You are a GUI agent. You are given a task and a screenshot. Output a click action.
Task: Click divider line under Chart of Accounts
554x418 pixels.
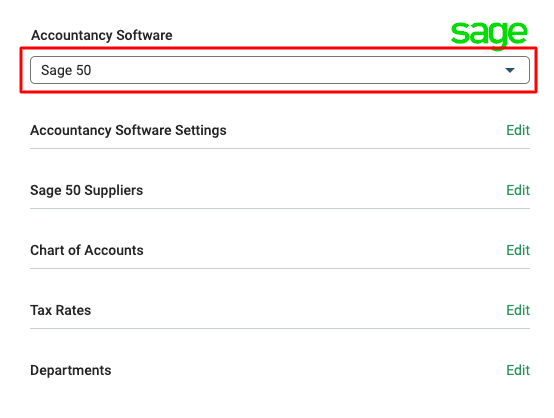280,269
